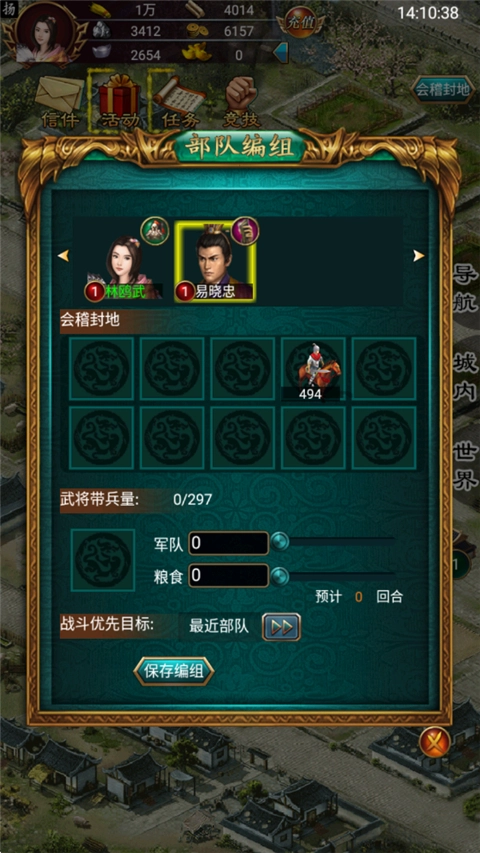480x853 pixels.
Task: Collapse the resource bar with blue arrow
Action: 281,53
